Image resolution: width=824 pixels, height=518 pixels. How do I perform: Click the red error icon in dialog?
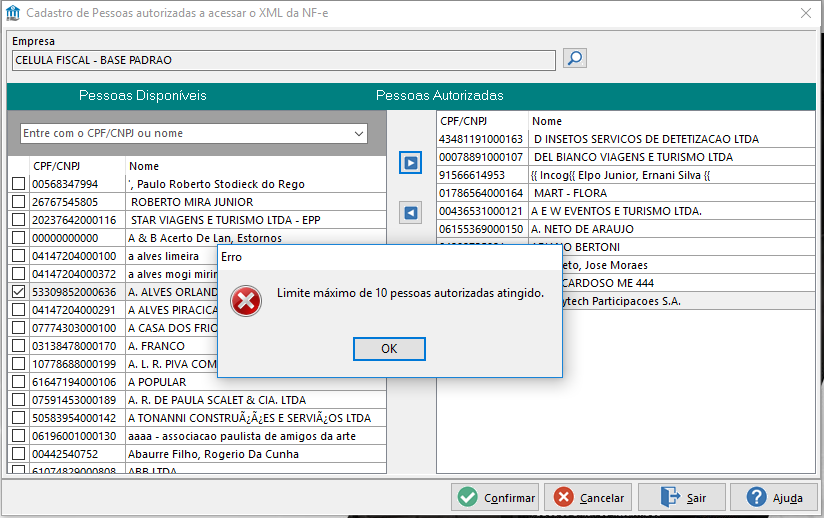[246, 301]
